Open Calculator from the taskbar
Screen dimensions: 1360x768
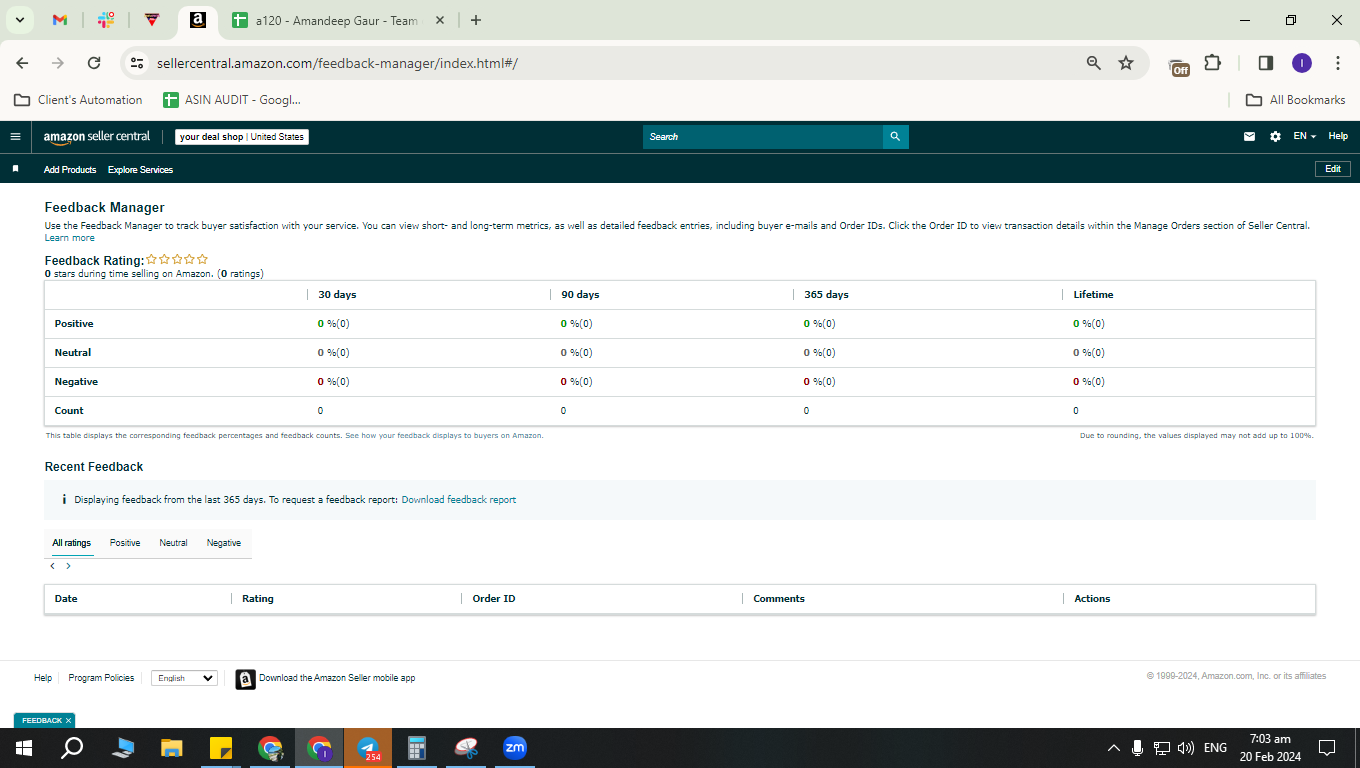417,748
